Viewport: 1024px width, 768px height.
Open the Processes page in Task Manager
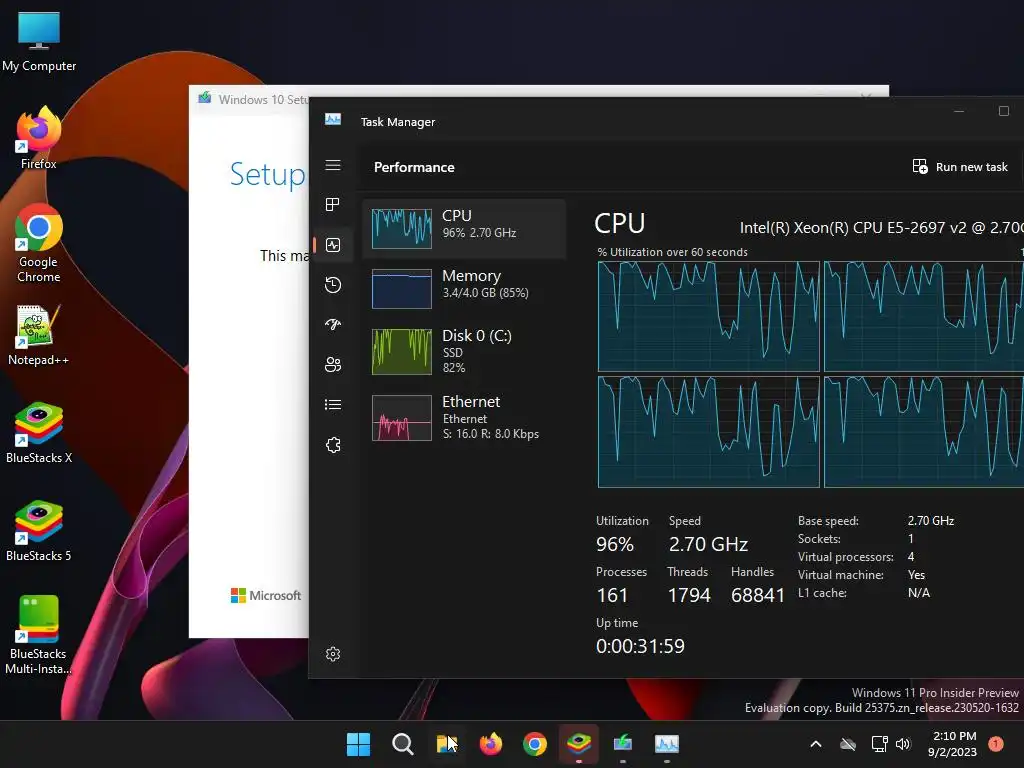pos(333,205)
